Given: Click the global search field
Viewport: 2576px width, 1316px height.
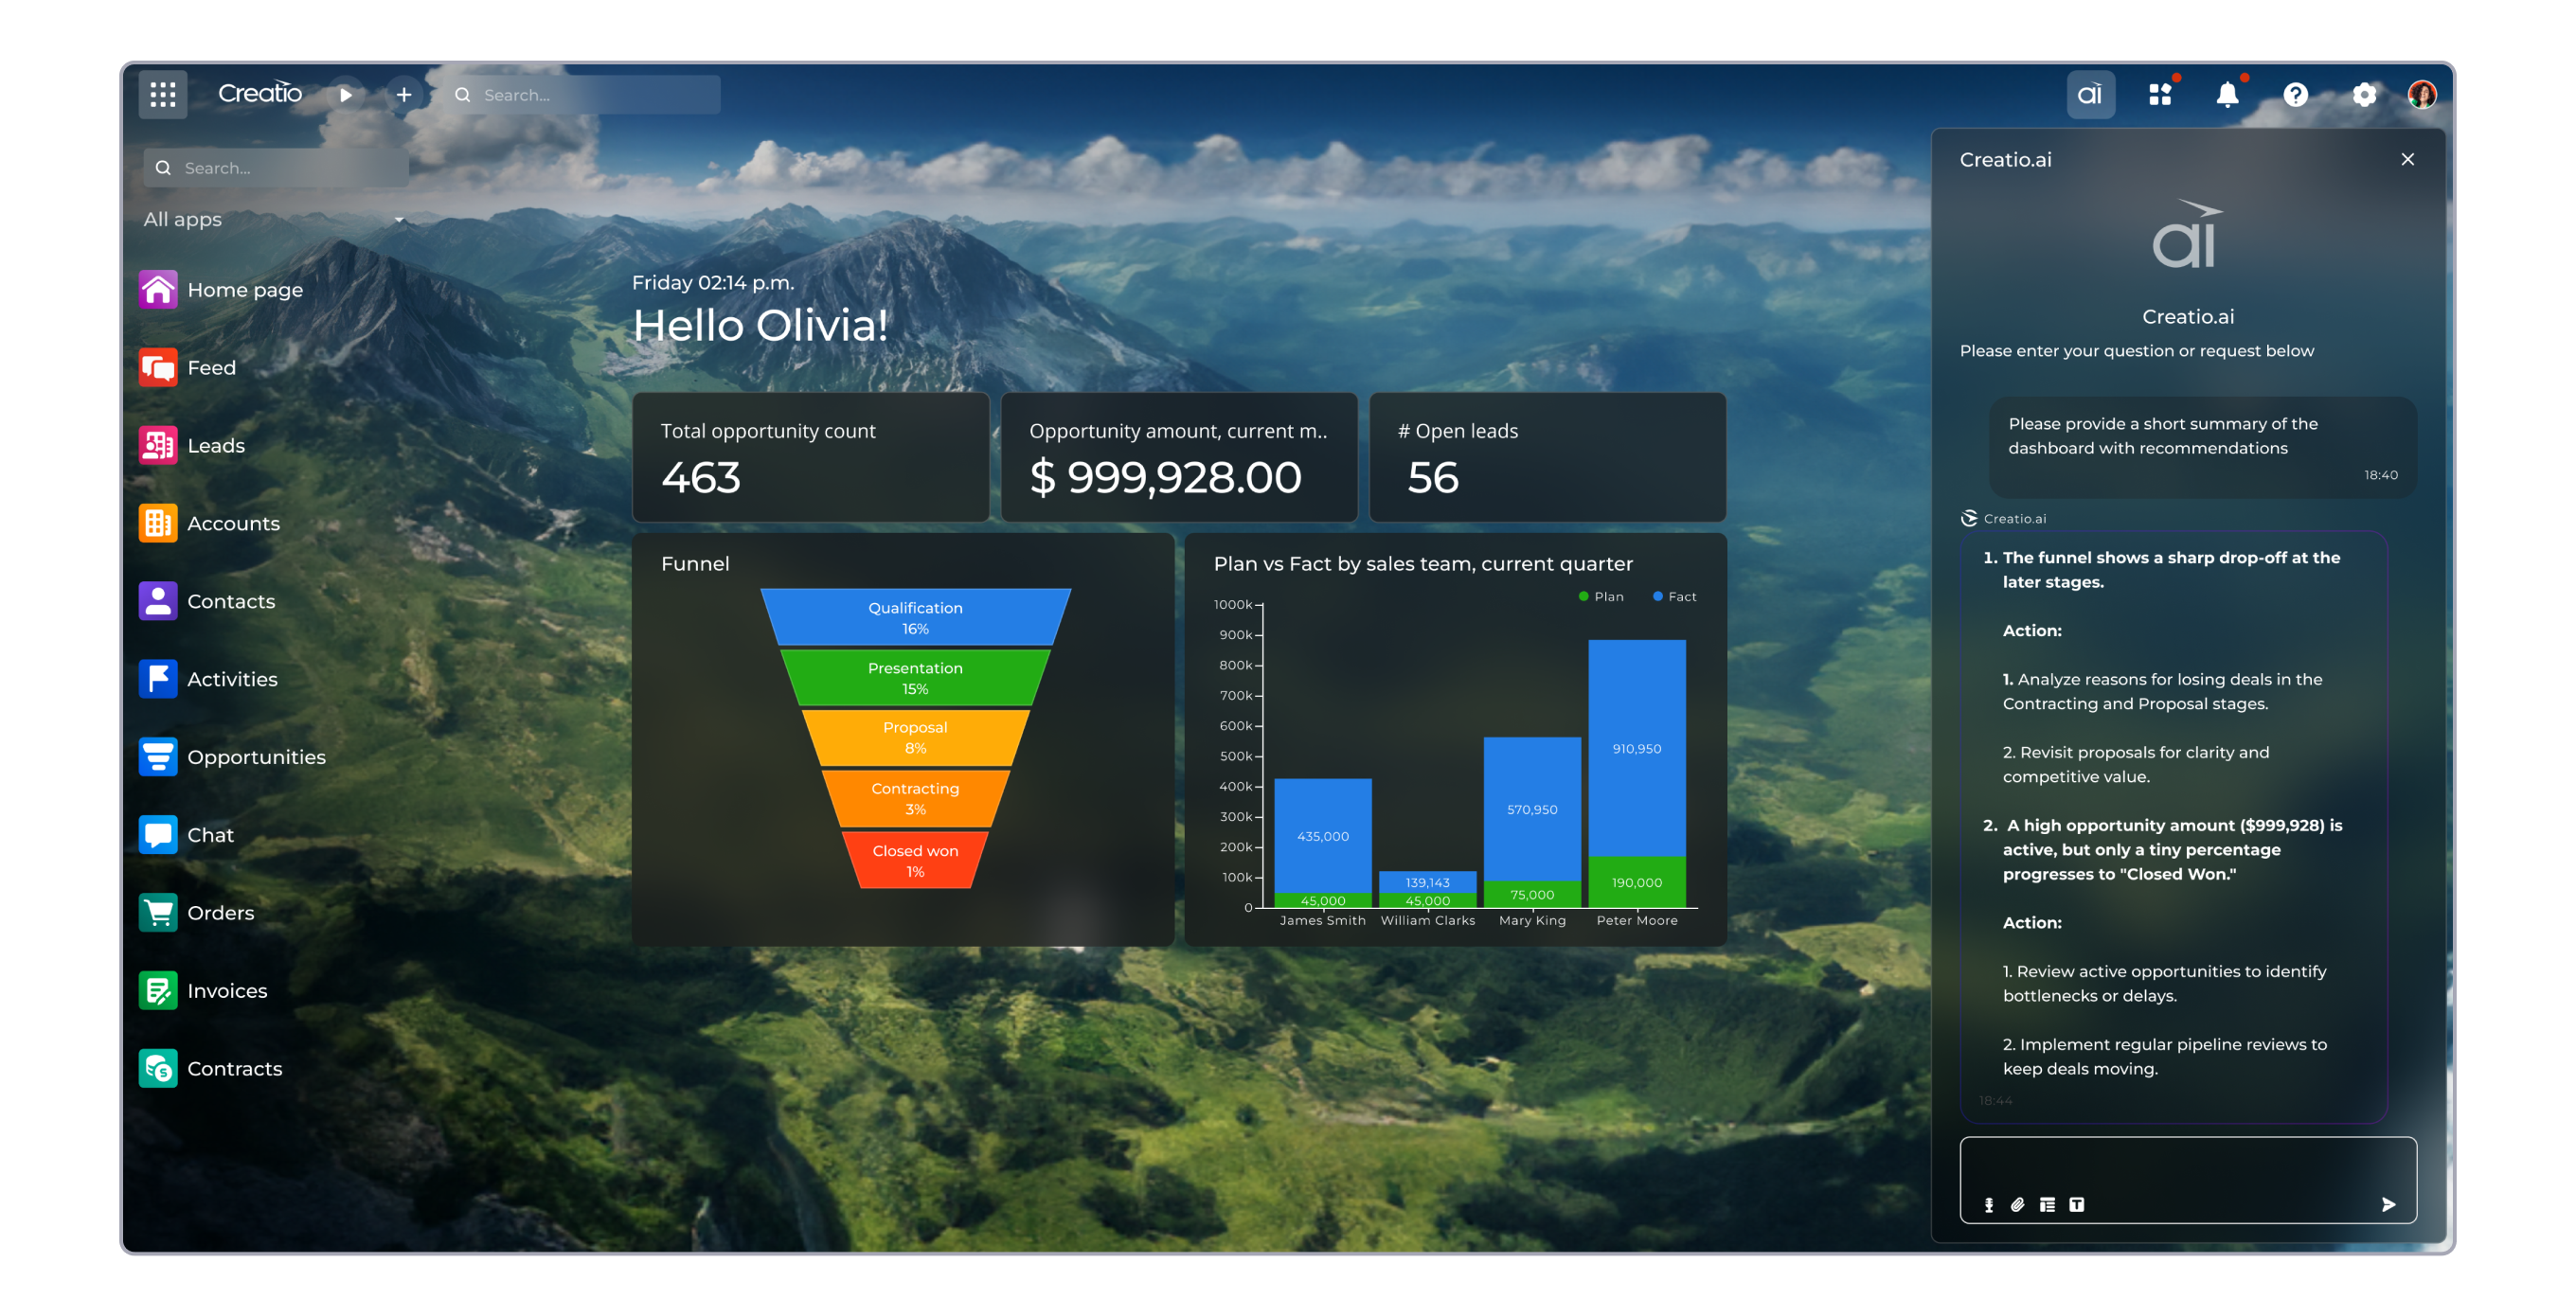Looking at the screenshot, I should point(580,95).
